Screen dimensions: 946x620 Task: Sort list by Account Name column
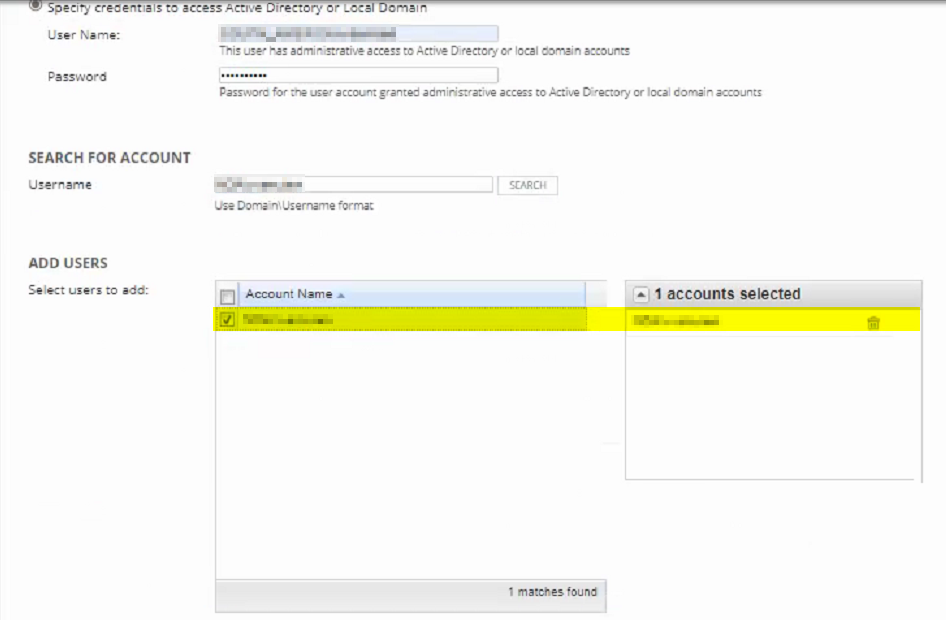pos(289,294)
